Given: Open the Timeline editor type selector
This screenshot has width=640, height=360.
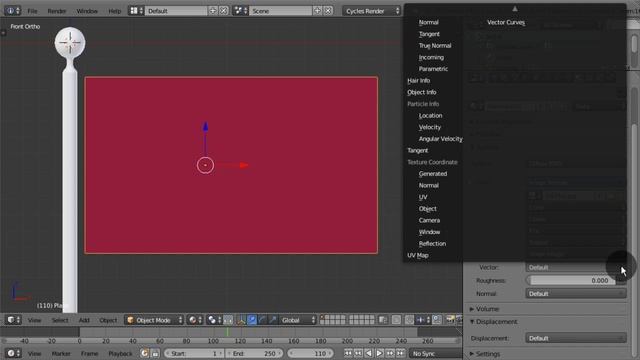Looking at the screenshot, I should [13, 353].
